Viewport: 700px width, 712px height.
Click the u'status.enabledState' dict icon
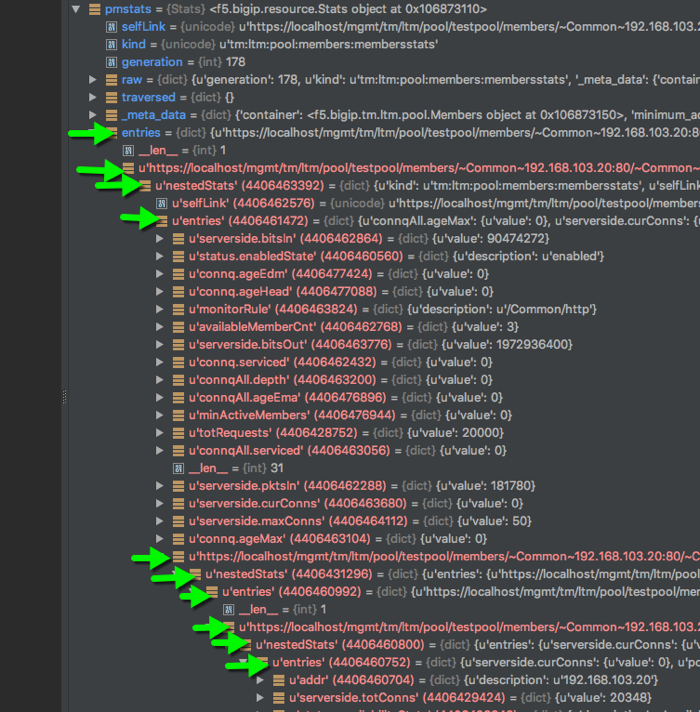click(x=178, y=256)
